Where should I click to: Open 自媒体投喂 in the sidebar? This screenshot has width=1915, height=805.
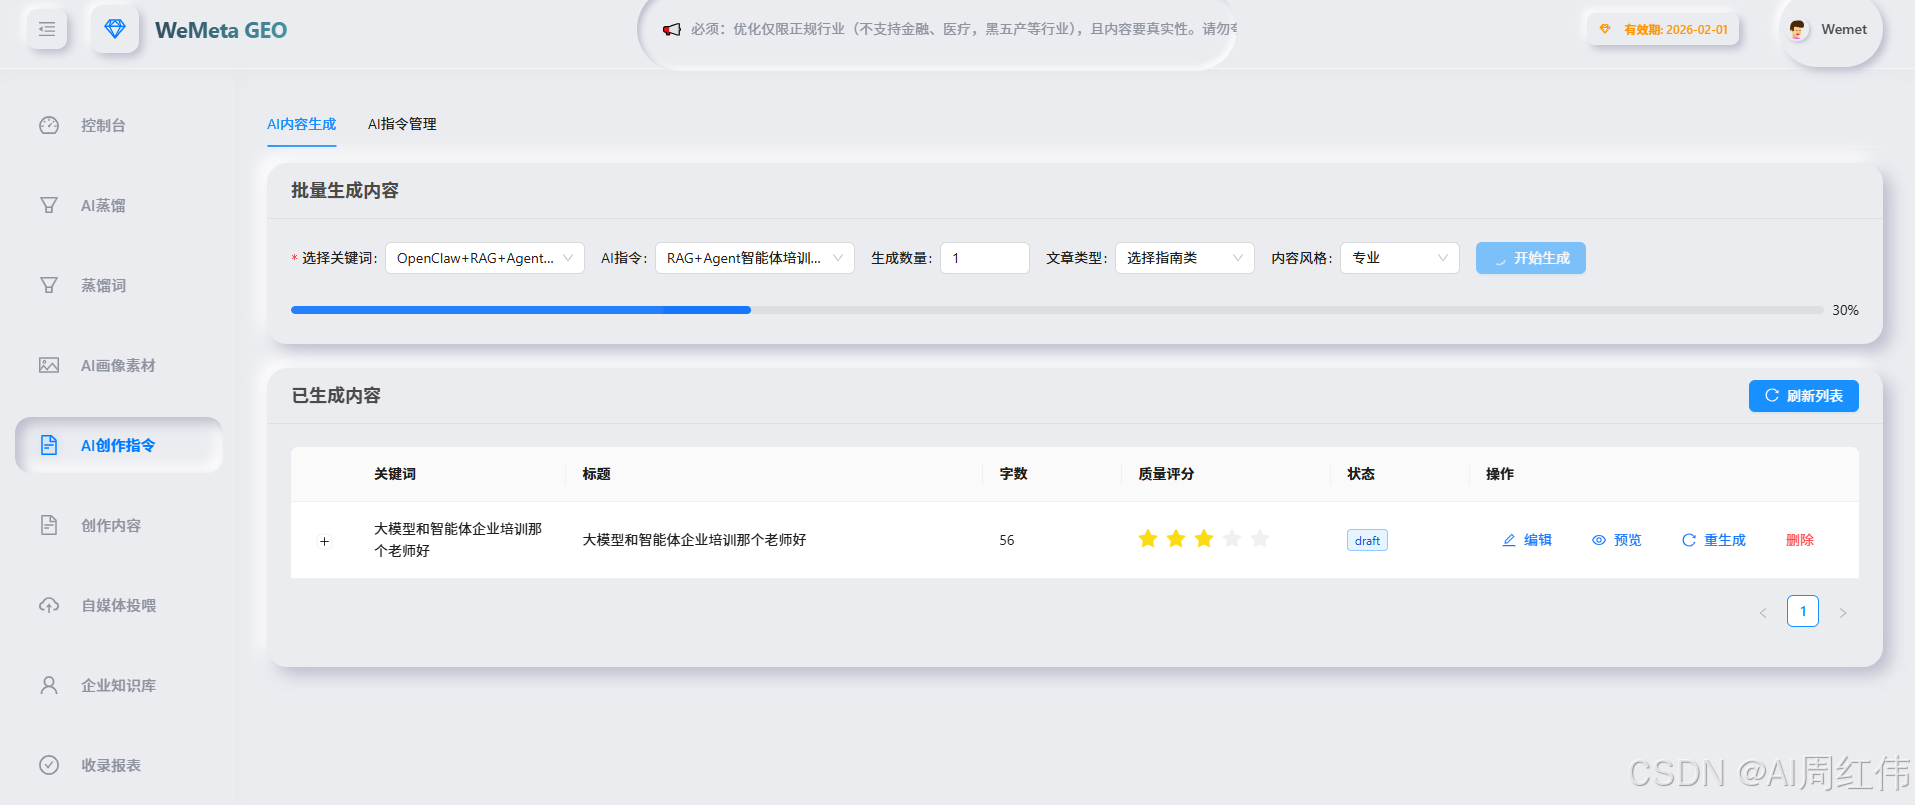[x=119, y=605]
